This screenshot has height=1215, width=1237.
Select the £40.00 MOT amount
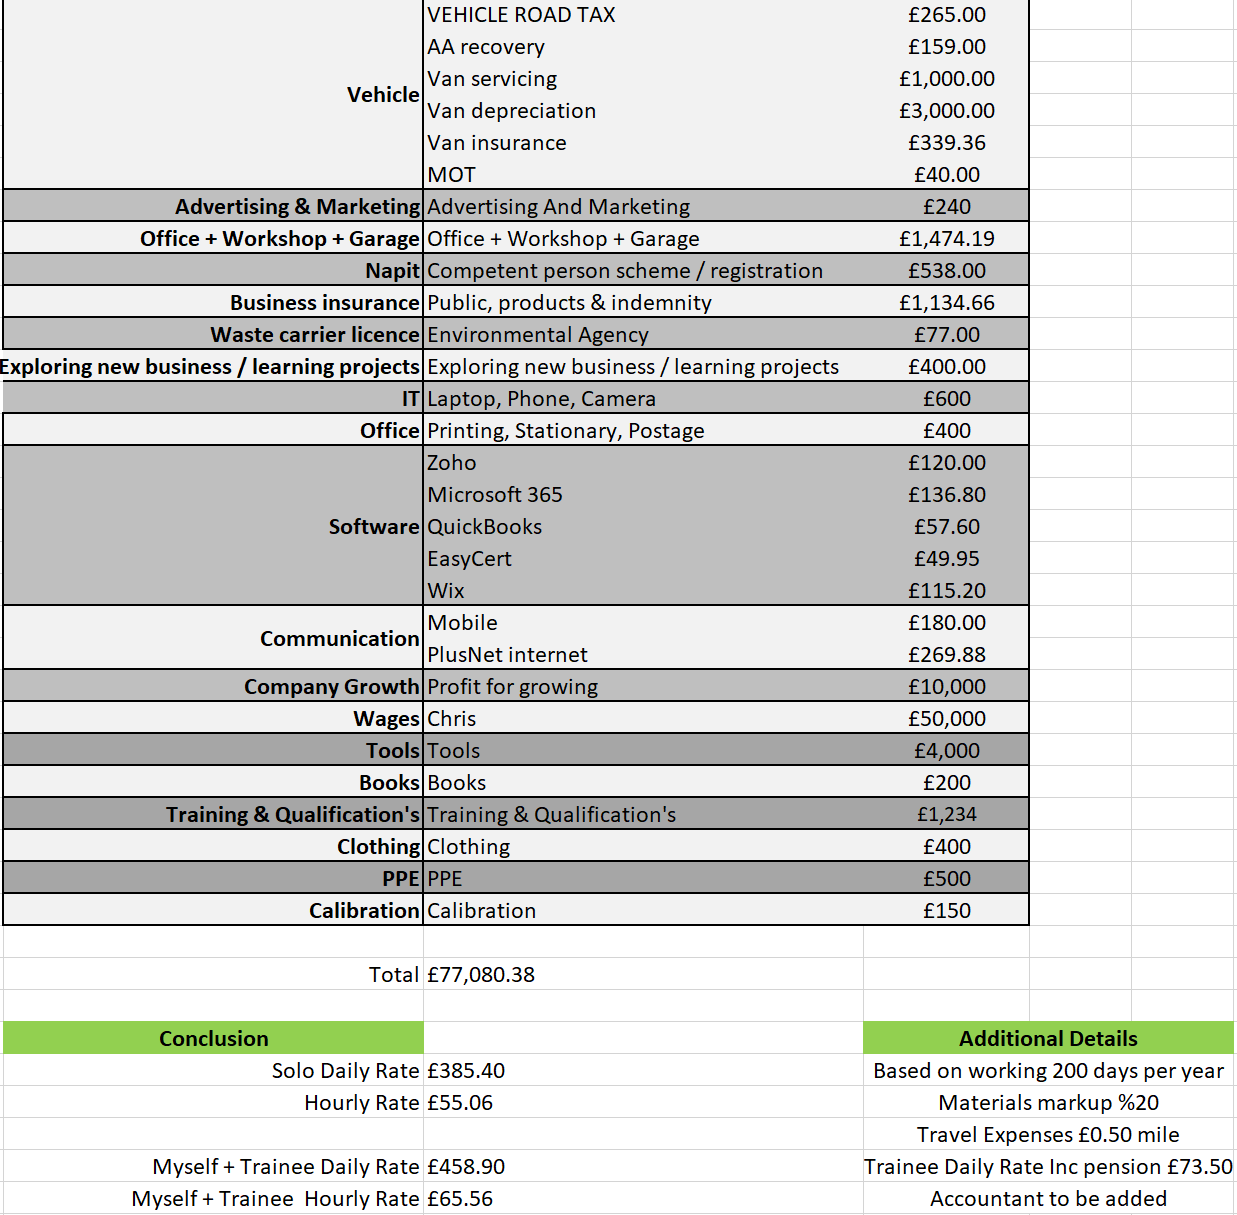pyautogui.click(x=947, y=175)
